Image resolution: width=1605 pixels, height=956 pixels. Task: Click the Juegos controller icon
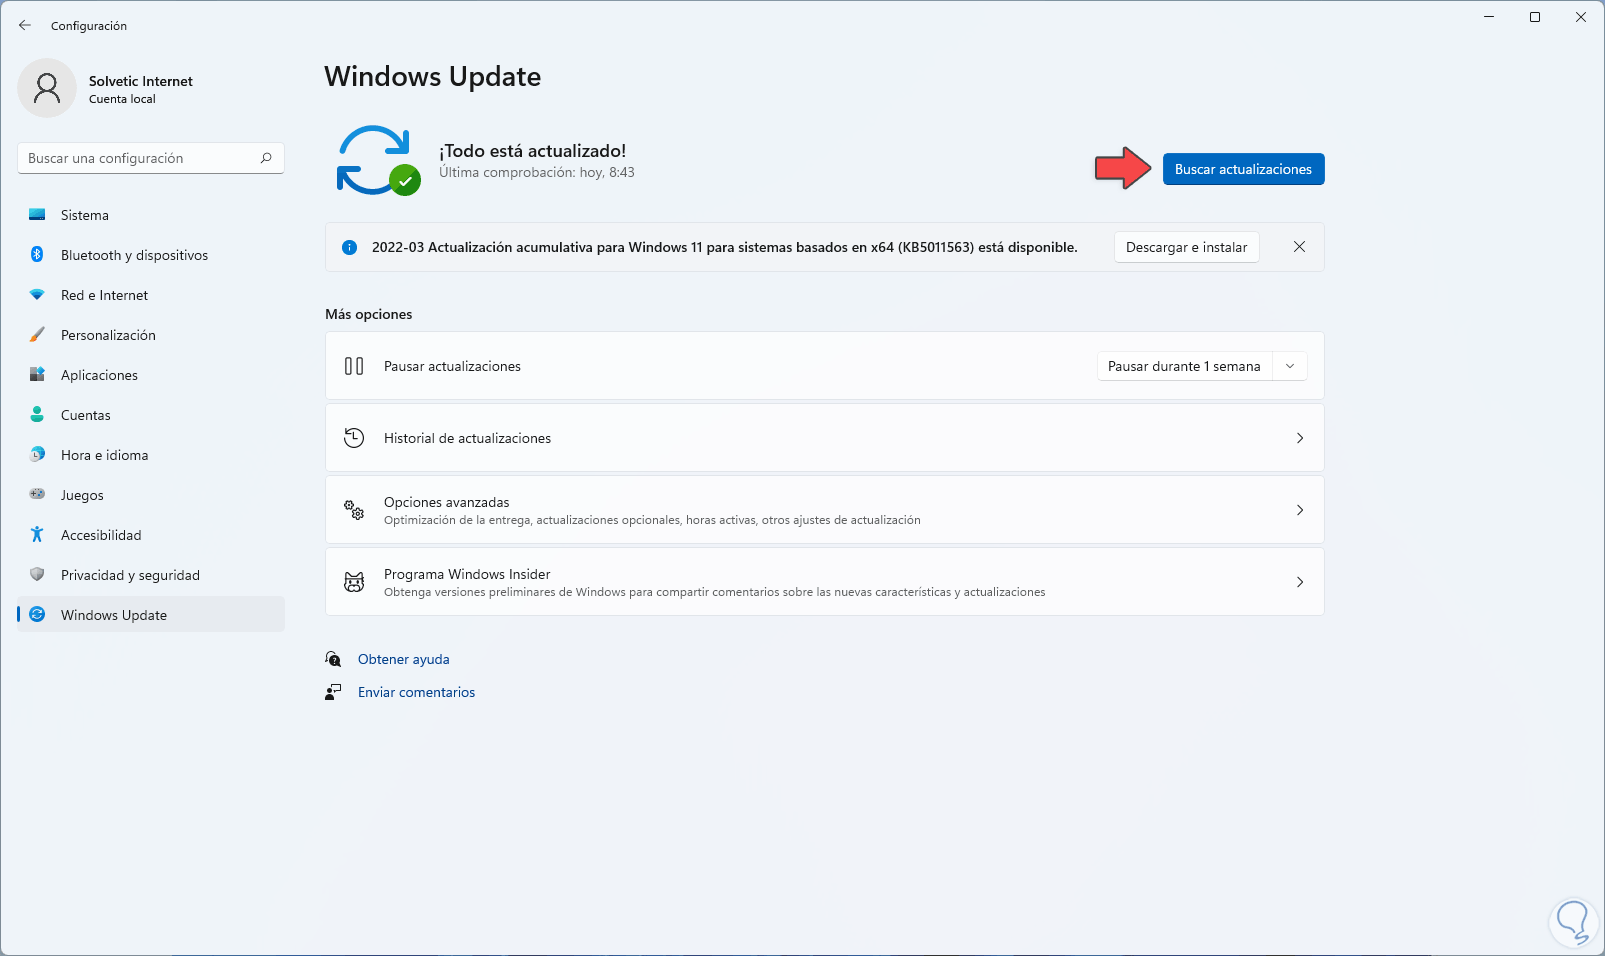[37, 494]
